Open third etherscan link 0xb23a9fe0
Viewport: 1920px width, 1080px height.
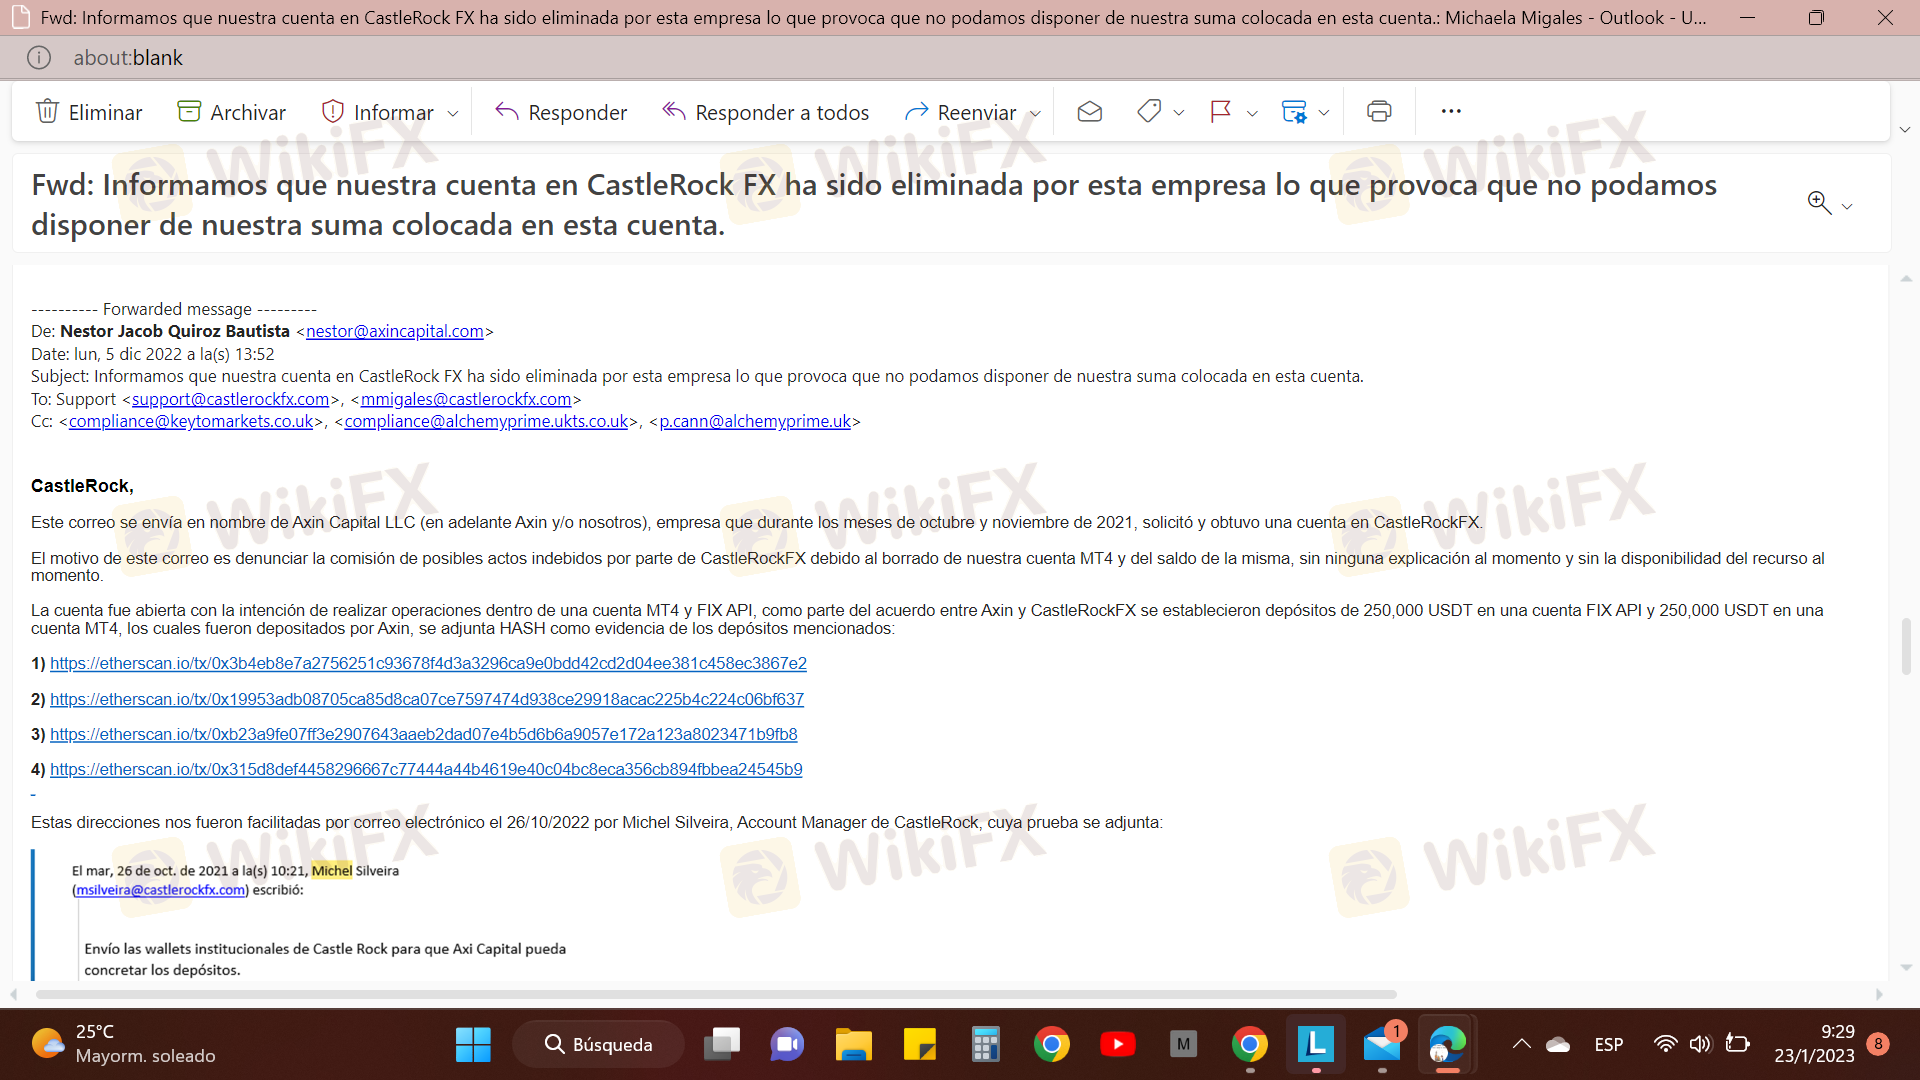(x=424, y=734)
